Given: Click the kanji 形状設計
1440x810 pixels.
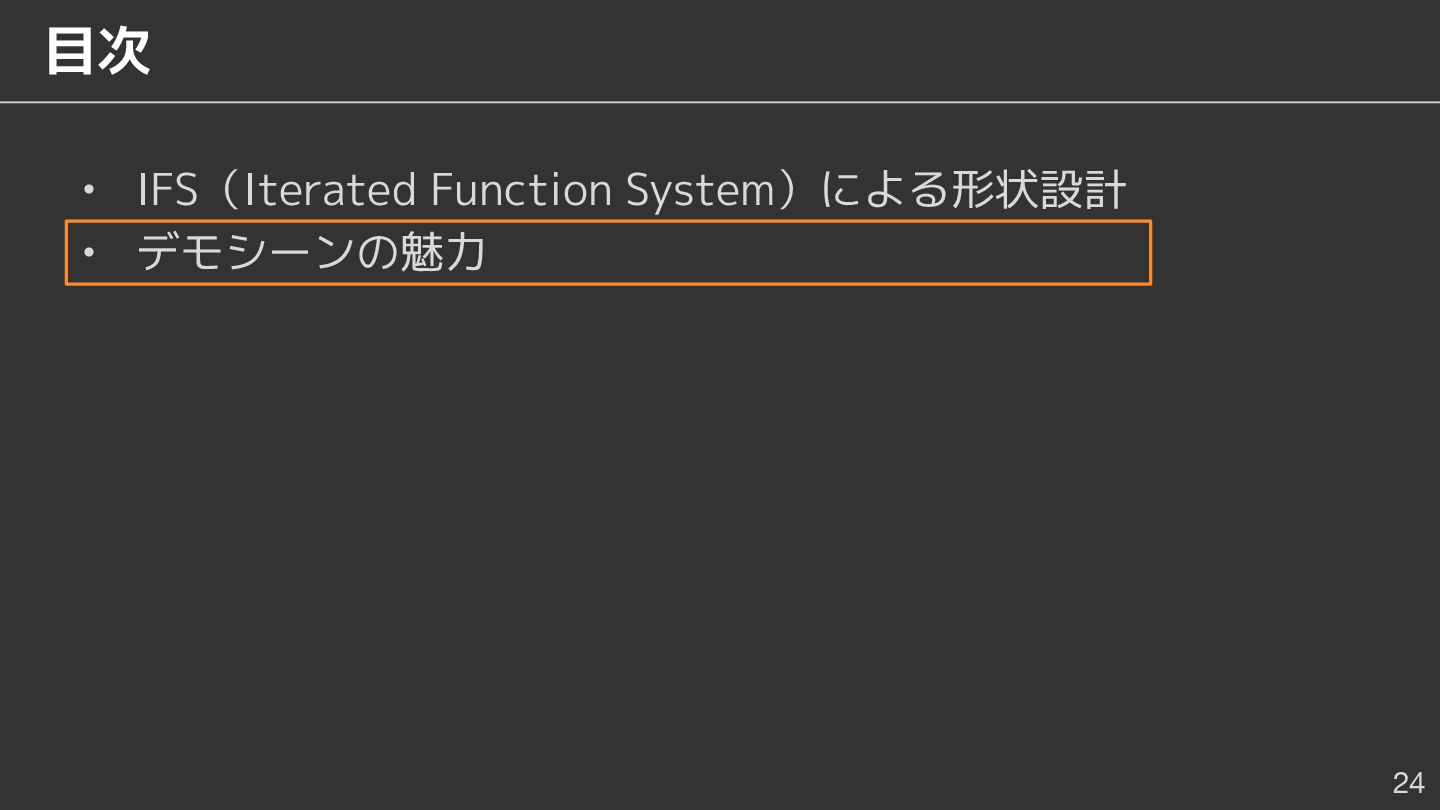Looking at the screenshot, I should (1038, 190).
